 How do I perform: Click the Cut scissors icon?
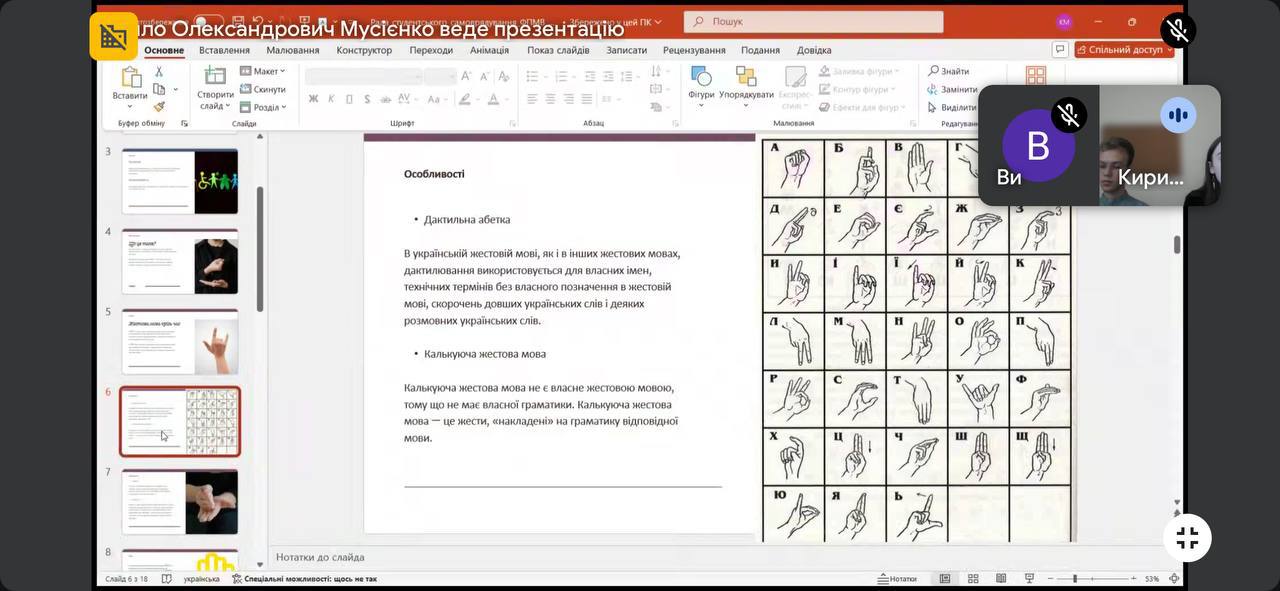pyautogui.click(x=158, y=72)
